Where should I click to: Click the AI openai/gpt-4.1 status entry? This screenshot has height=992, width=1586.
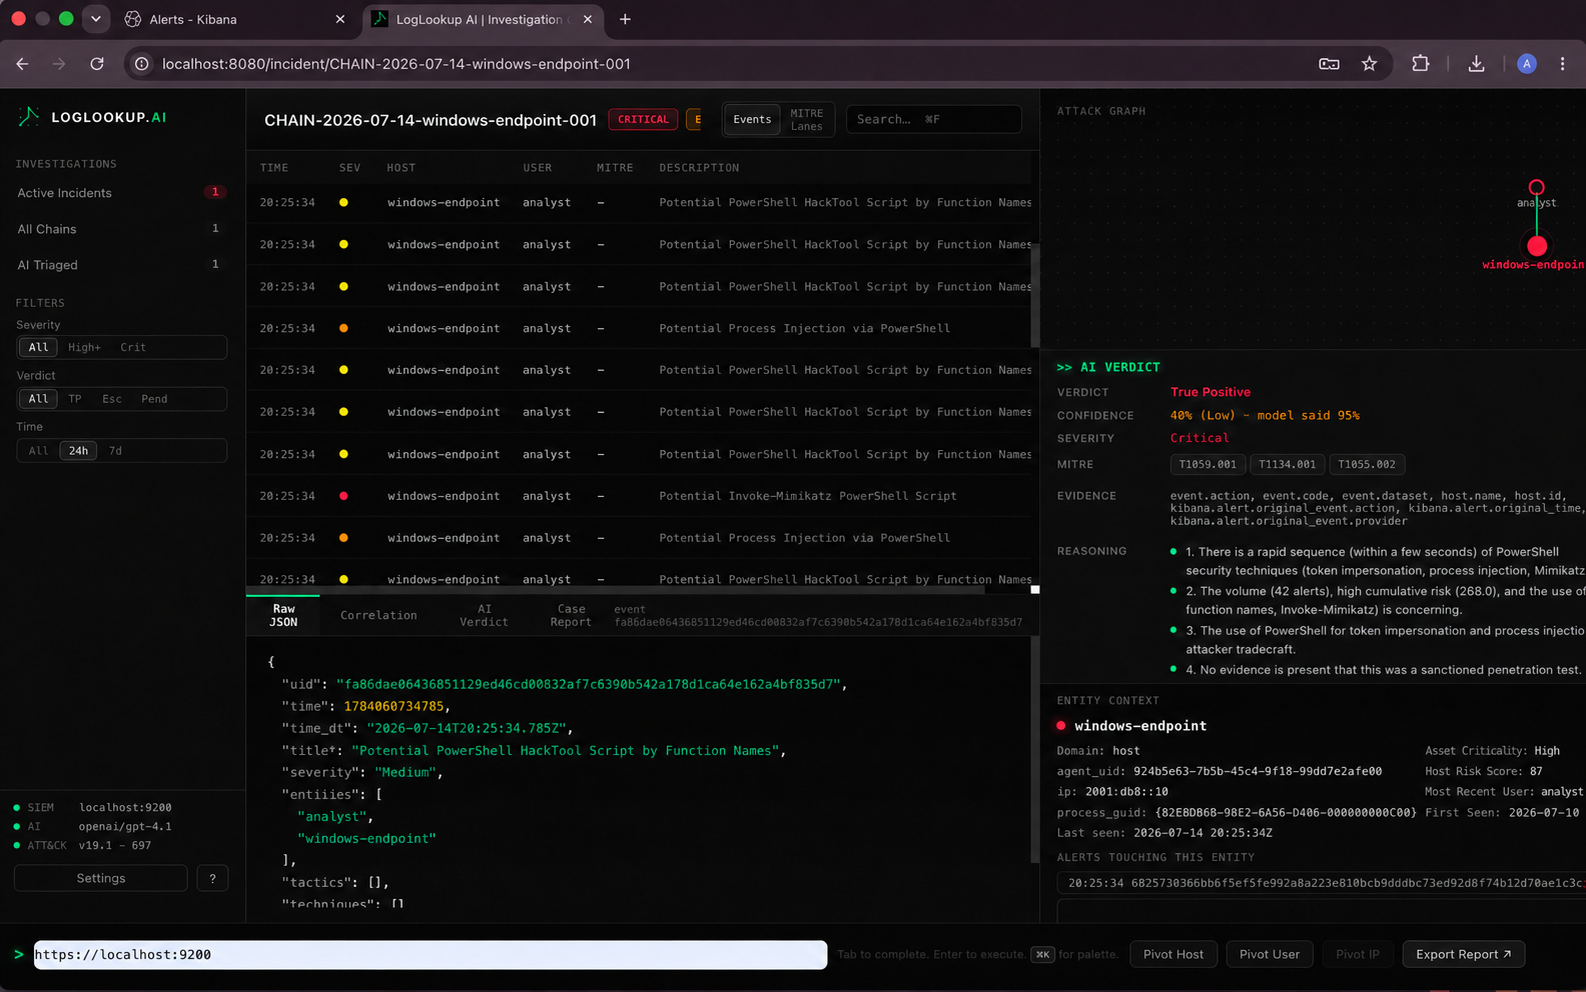pyautogui.click(x=93, y=827)
